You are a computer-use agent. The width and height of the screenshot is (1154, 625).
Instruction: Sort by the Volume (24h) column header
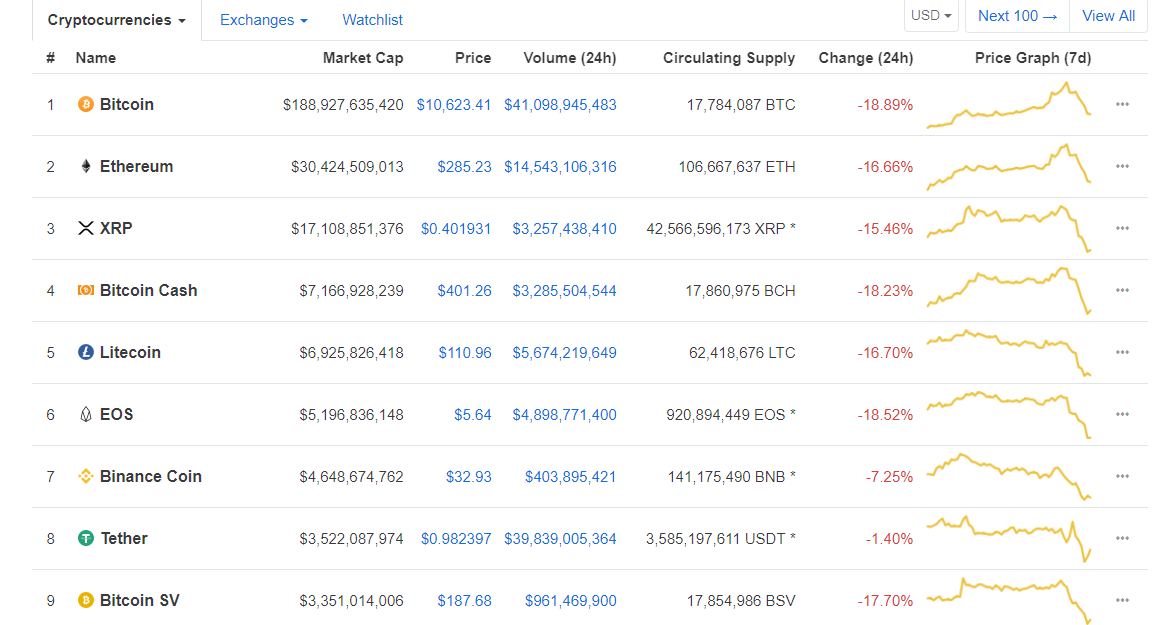tap(570, 58)
